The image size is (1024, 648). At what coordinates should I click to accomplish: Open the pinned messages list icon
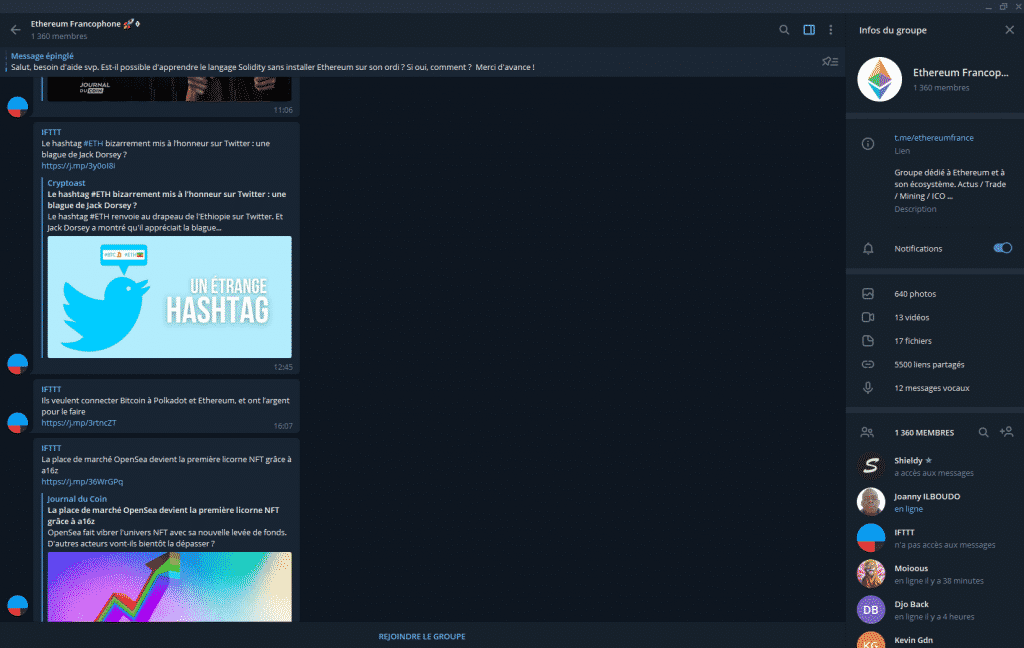pos(829,62)
